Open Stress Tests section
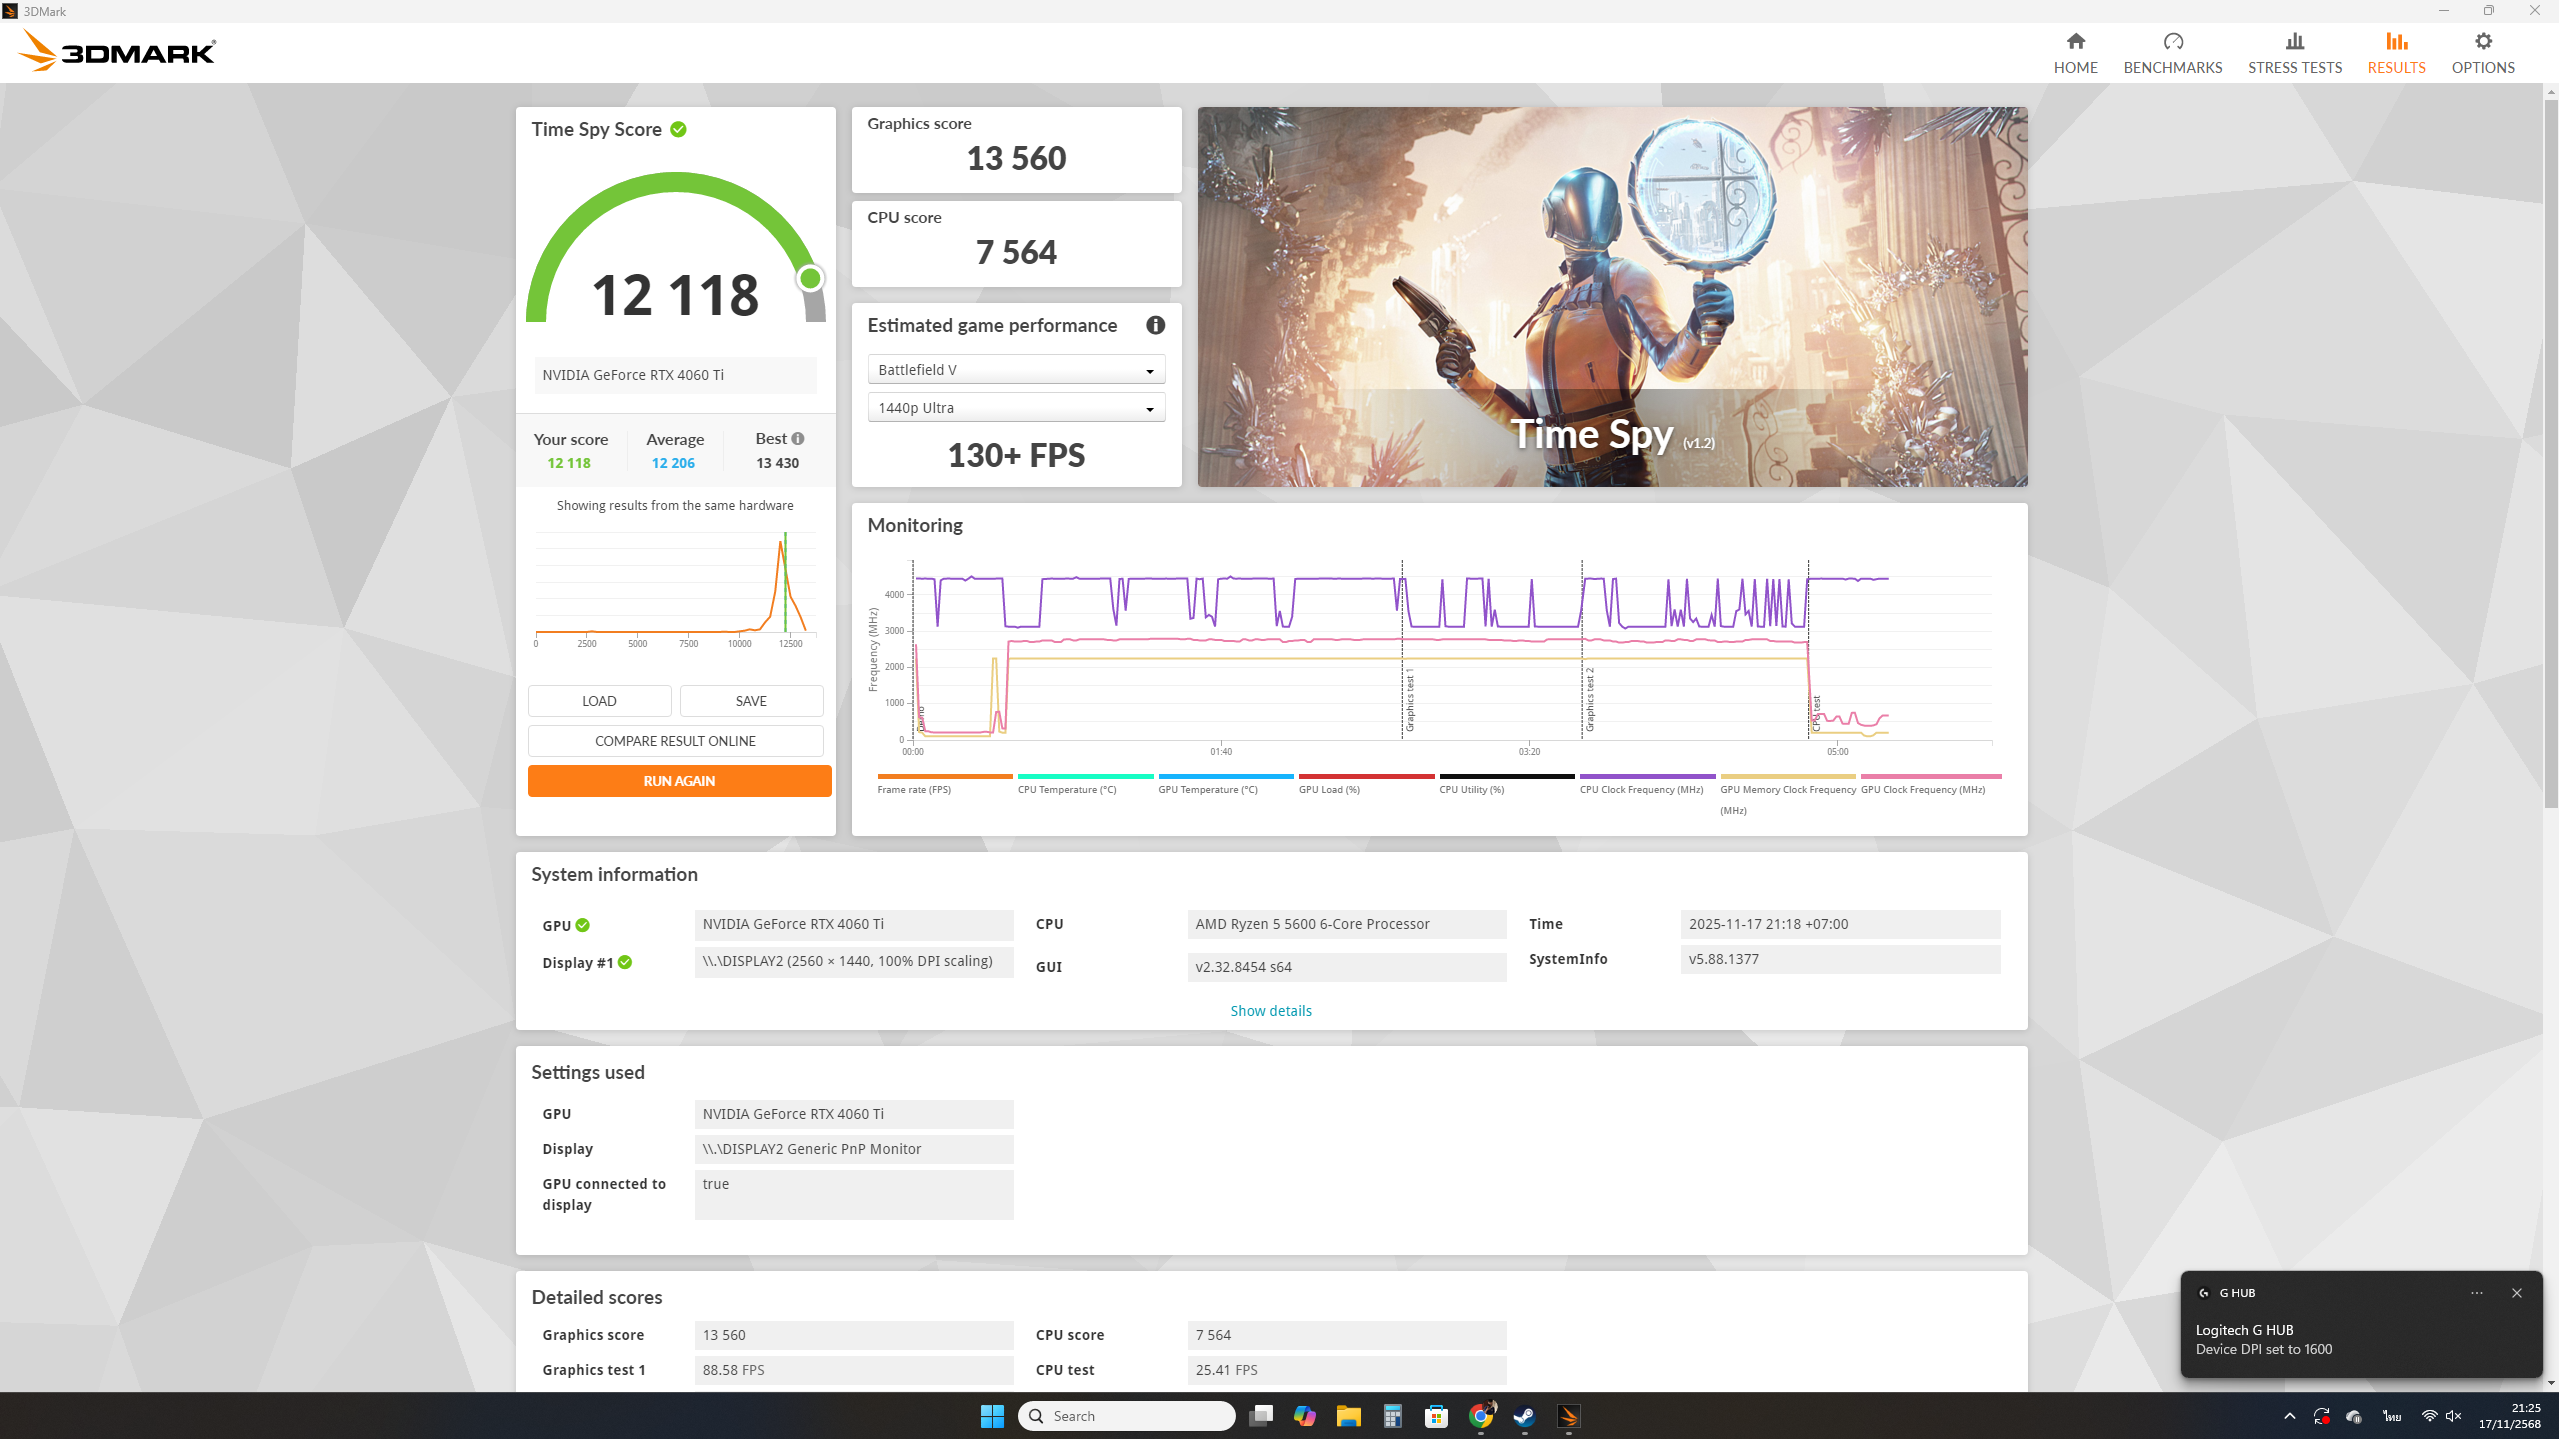This screenshot has width=2559, height=1439. (2294, 53)
